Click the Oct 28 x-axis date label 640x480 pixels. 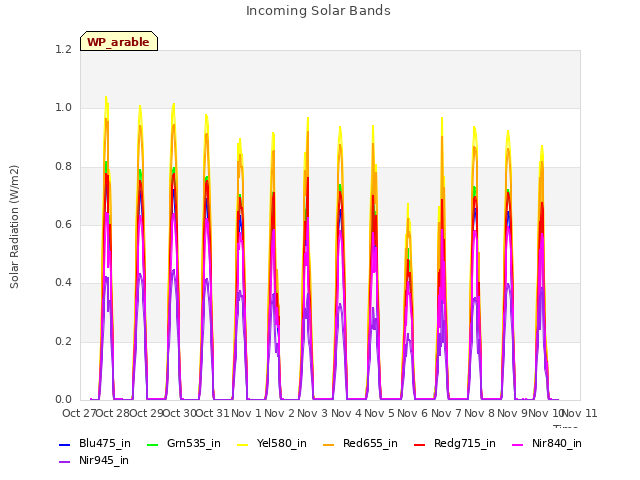click(113, 413)
